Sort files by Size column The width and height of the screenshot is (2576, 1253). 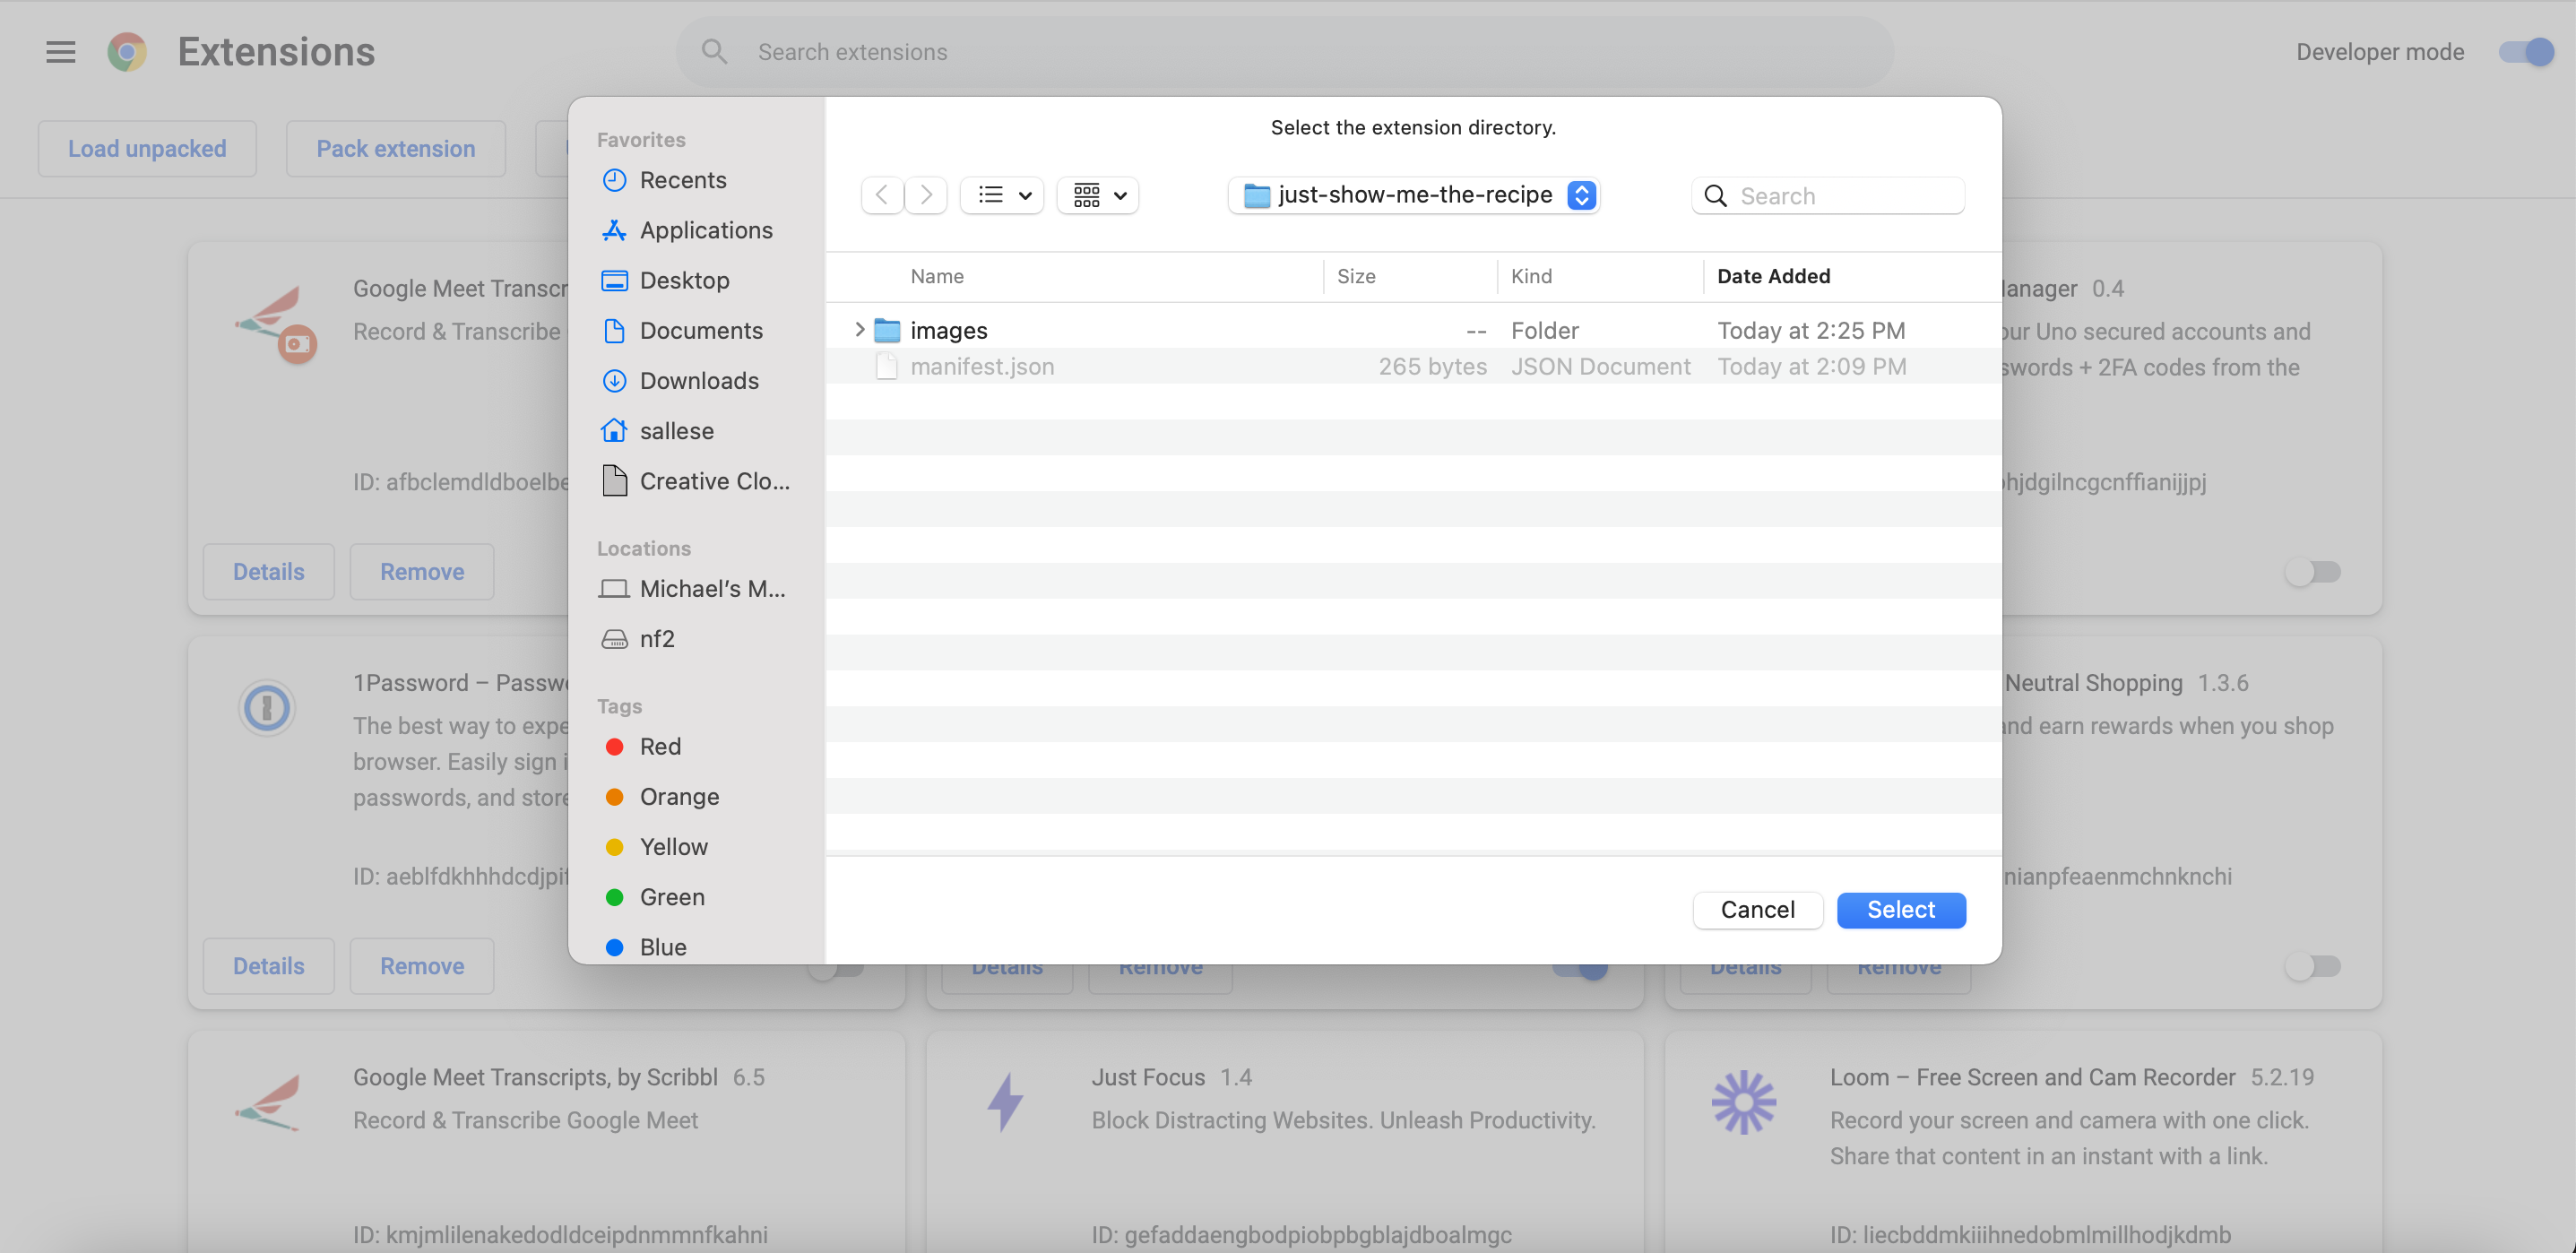pos(1356,276)
